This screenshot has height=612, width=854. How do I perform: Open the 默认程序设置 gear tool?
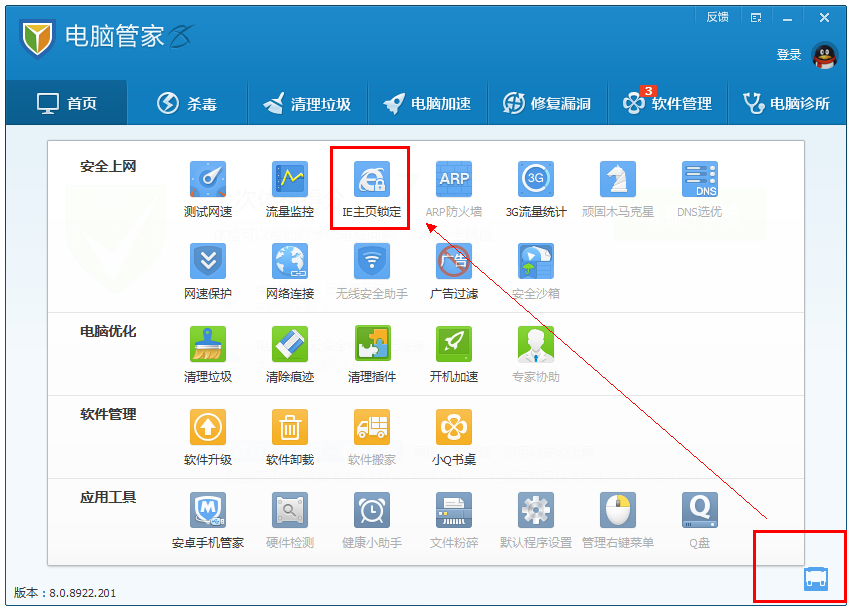click(x=536, y=521)
